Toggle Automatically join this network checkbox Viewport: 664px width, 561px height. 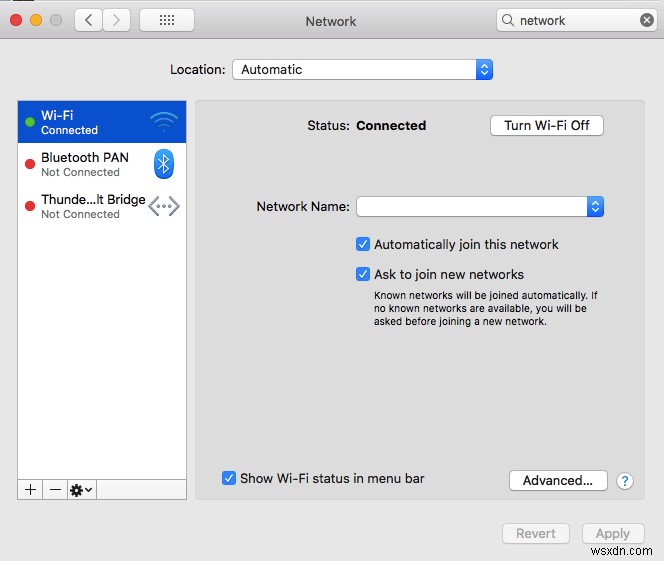pos(362,244)
